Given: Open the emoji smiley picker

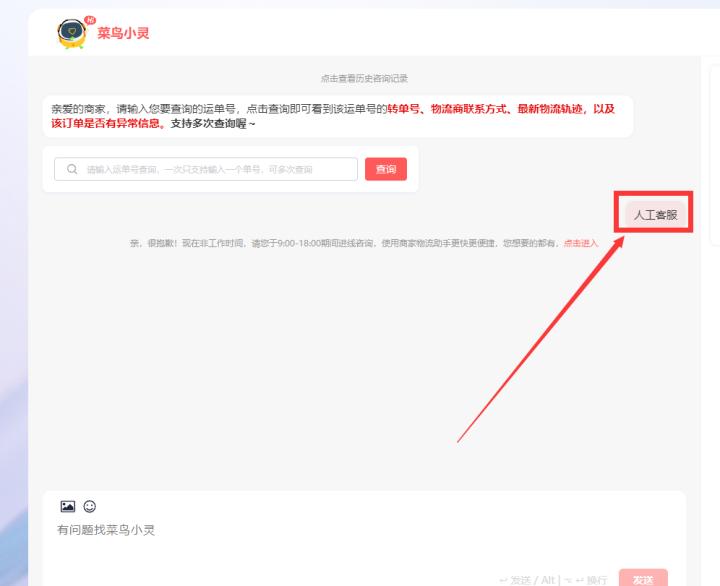Looking at the screenshot, I should (90, 506).
